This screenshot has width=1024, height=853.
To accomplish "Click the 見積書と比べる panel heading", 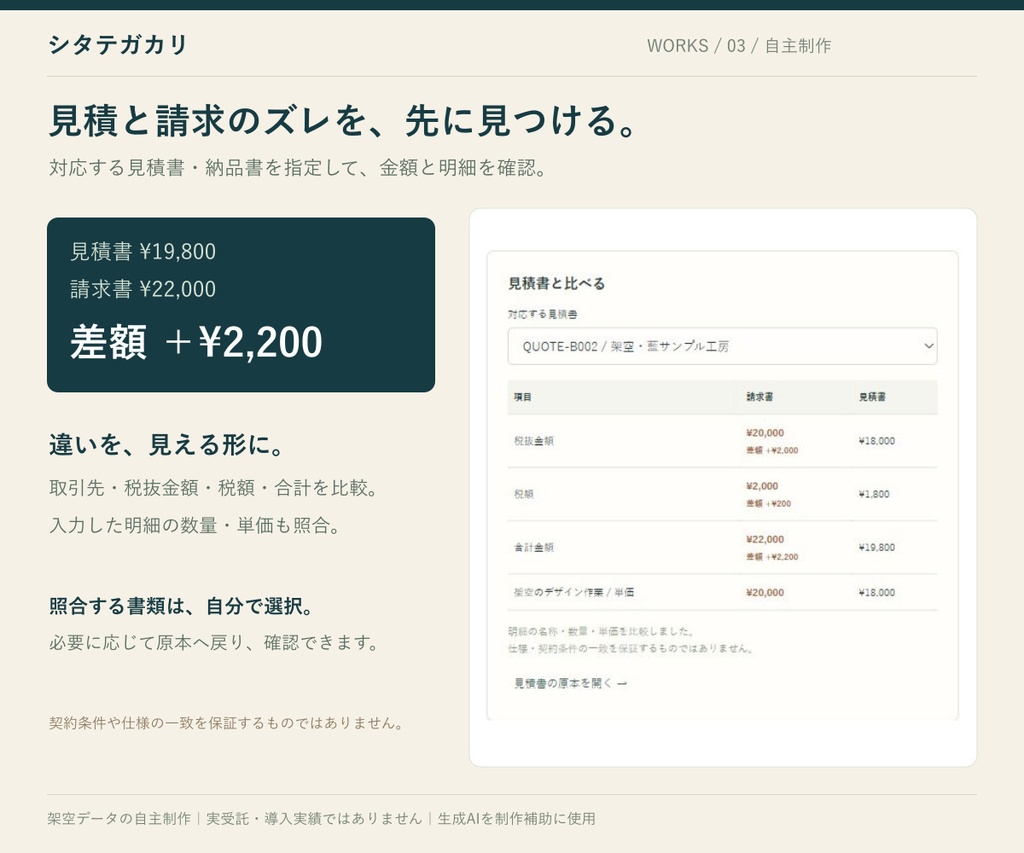I will [556, 283].
